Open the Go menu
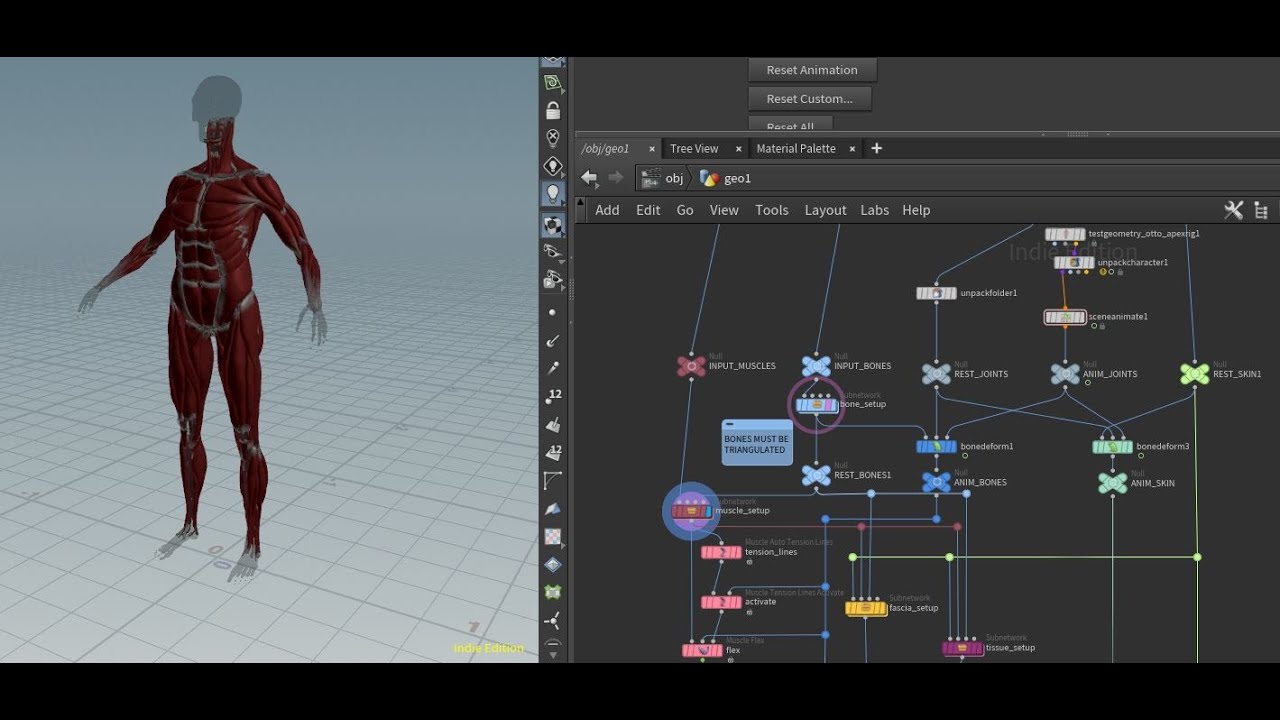This screenshot has width=1280, height=720. tap(685, 210)
